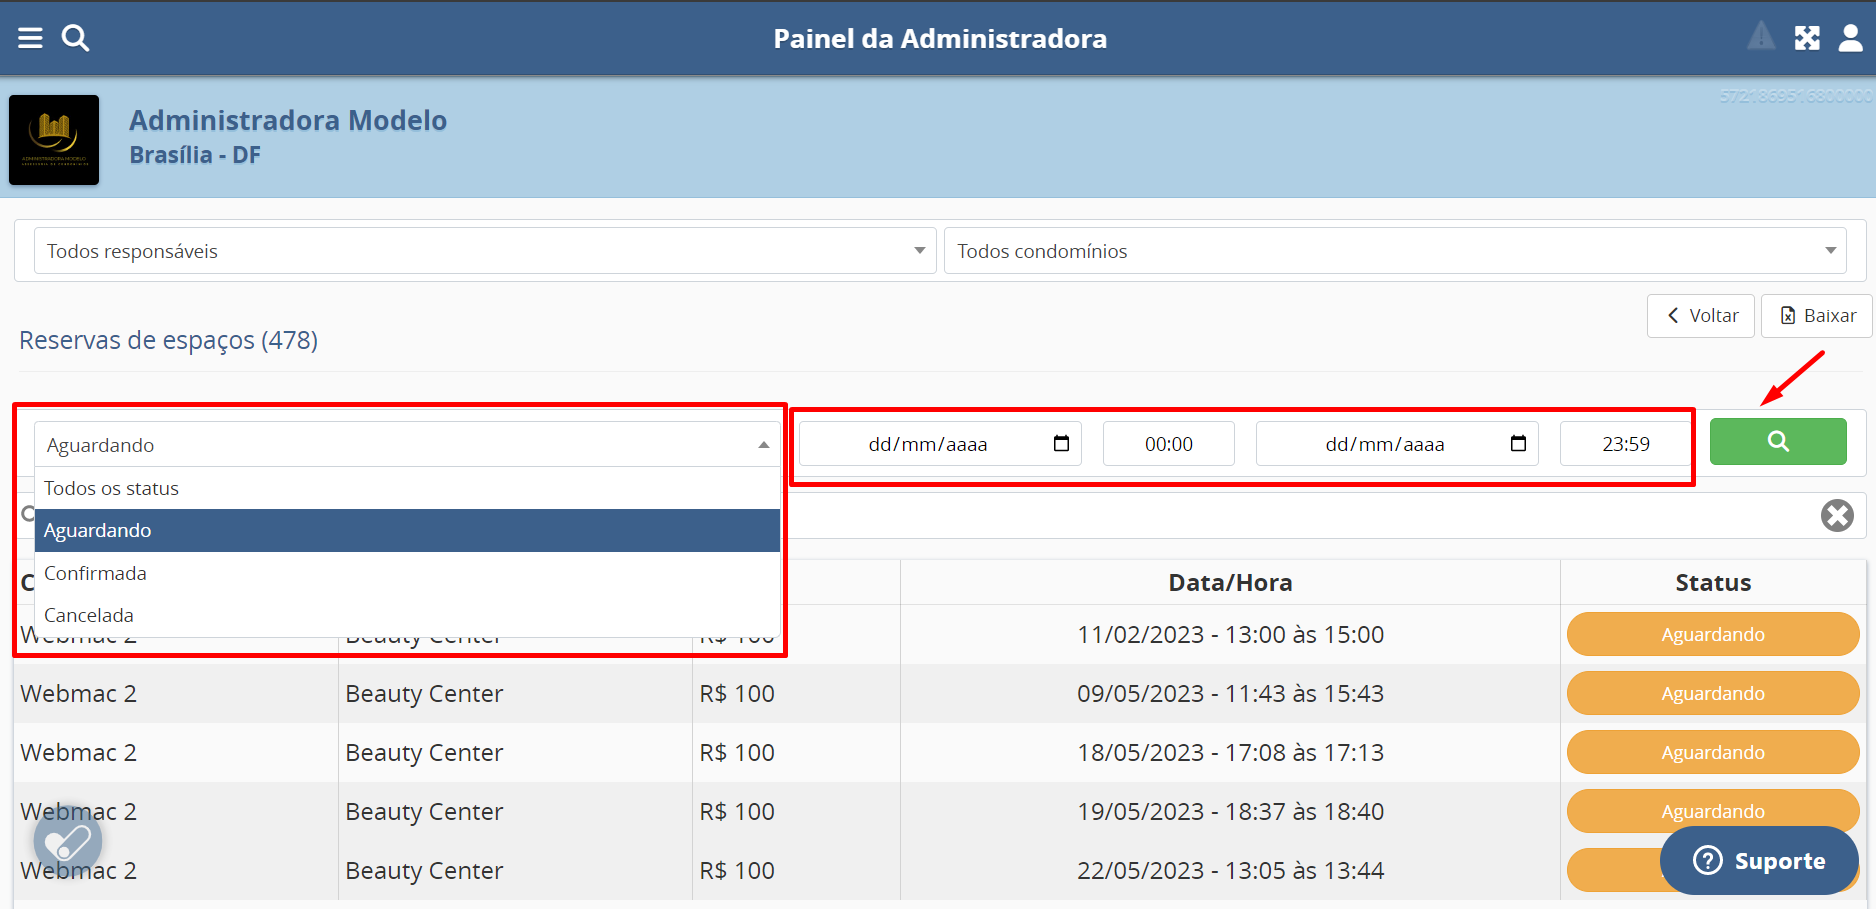Open the start date calendar picker icon
1876x909 pixels.
[1061, 443]
